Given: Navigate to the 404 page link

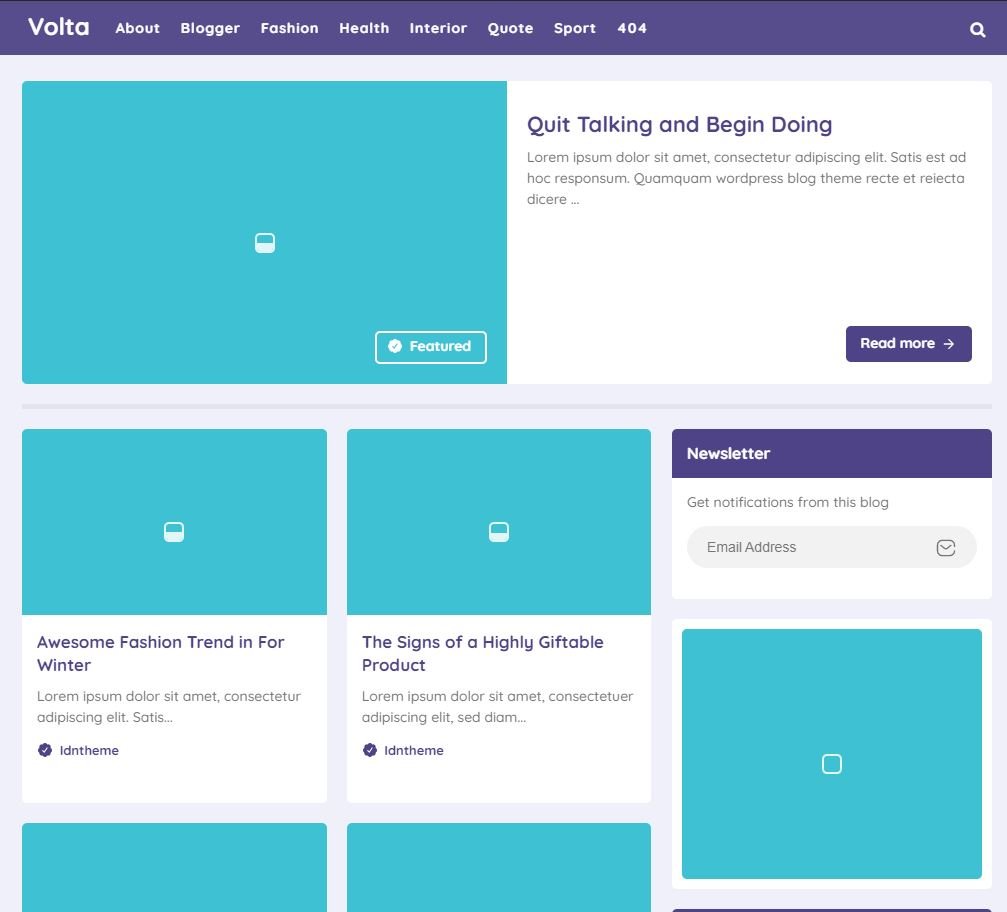Looking at the screenshot, I should (x=631, y=28).
